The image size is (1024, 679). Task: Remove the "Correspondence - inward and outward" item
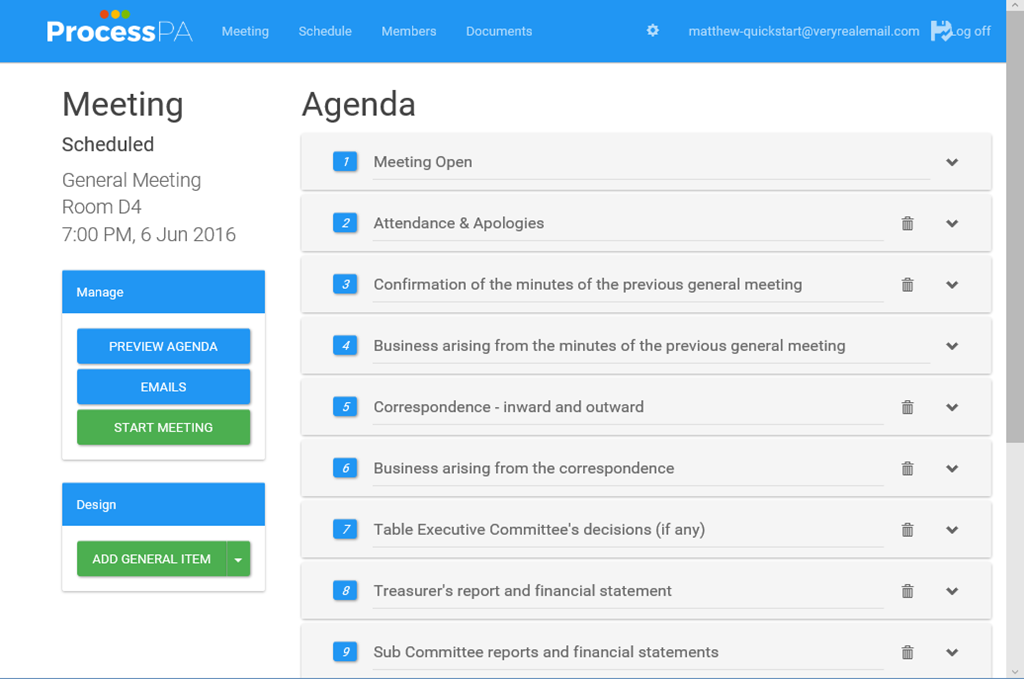tap(908, 407)
